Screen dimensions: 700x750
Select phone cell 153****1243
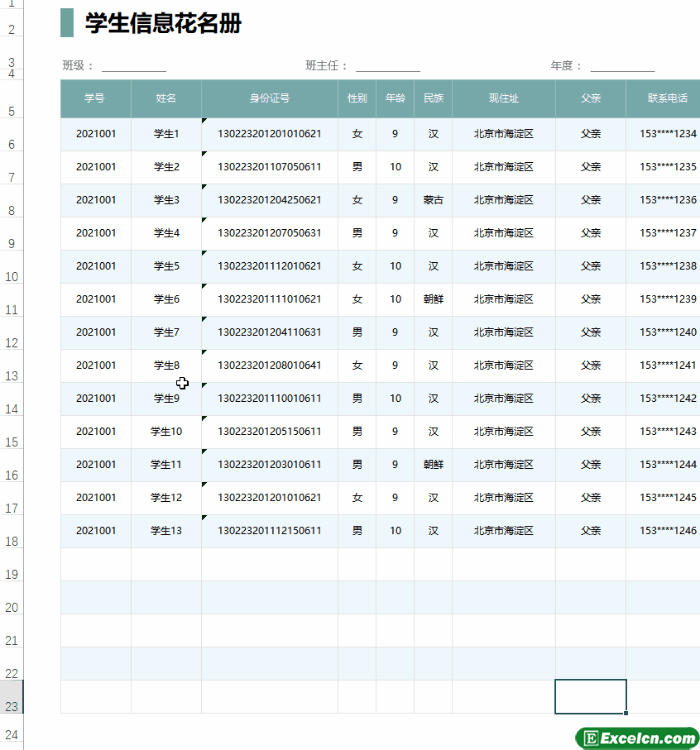663,431
